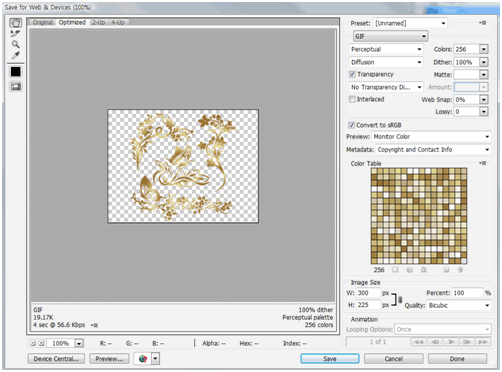Select the Zoom tool
Viewport: 502px width, 372px height.
[x=15, y=44]
